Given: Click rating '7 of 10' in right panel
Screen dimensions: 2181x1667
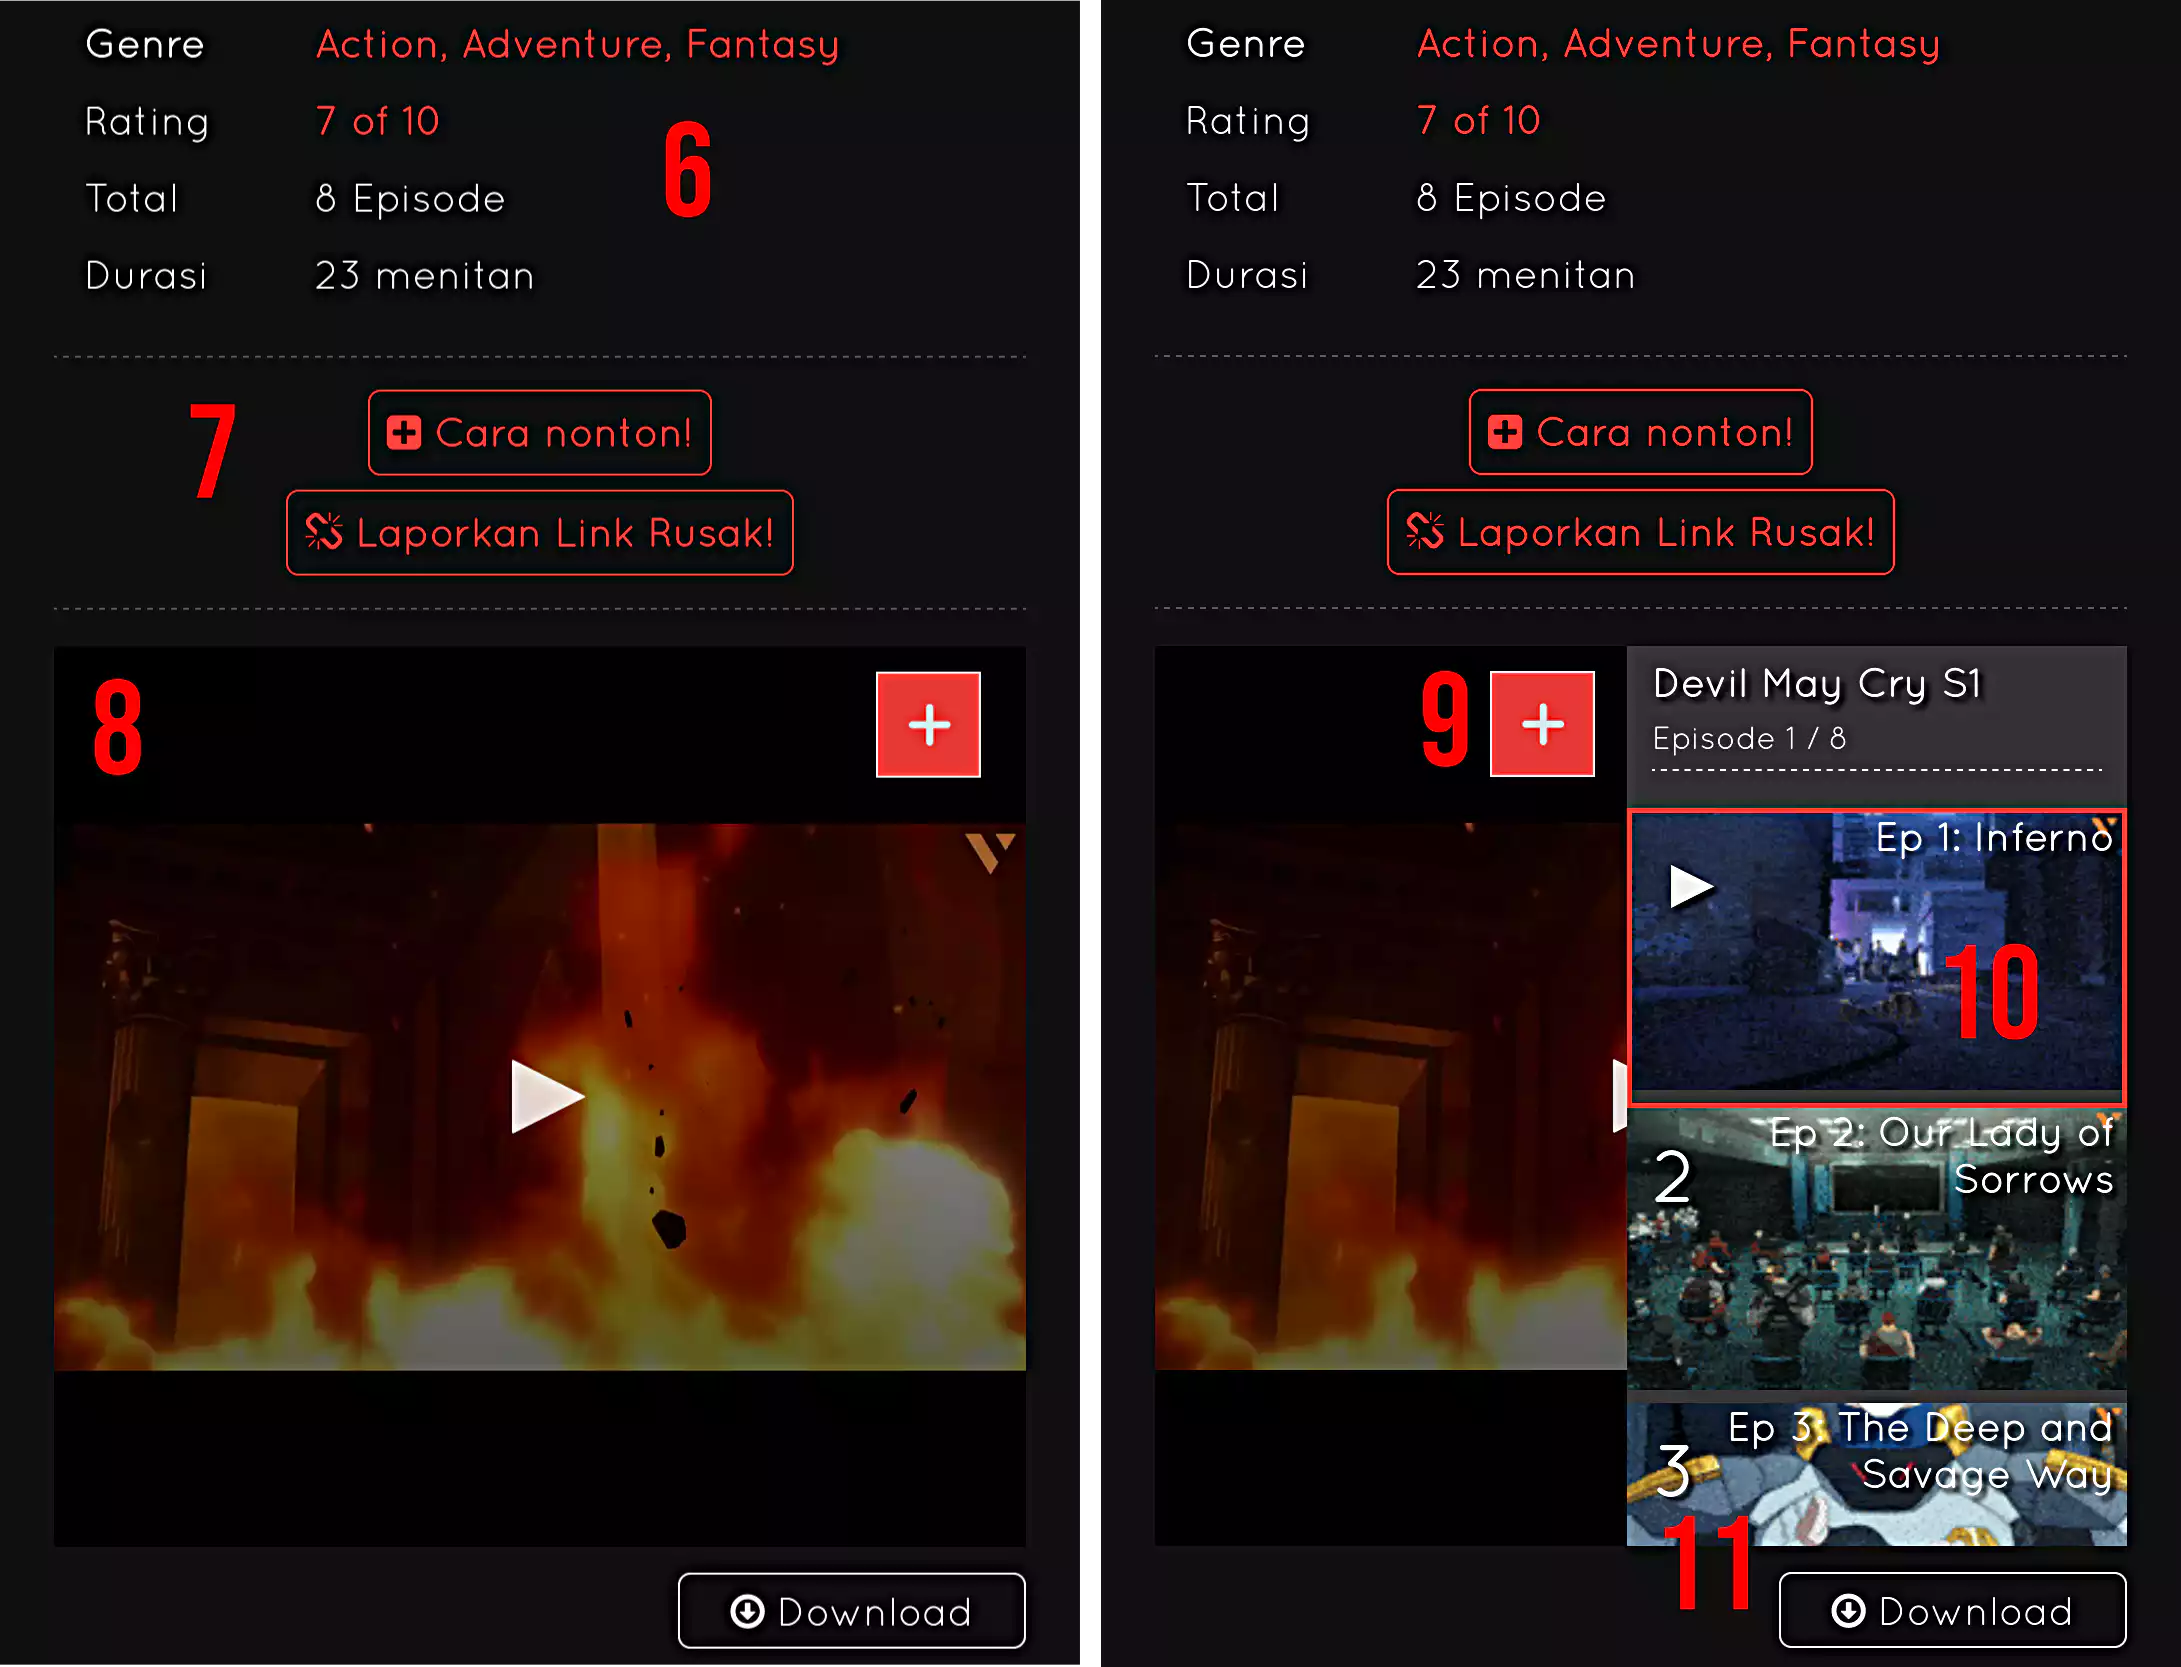Looking at the screenshot, I should click(x=1478, y=121).
